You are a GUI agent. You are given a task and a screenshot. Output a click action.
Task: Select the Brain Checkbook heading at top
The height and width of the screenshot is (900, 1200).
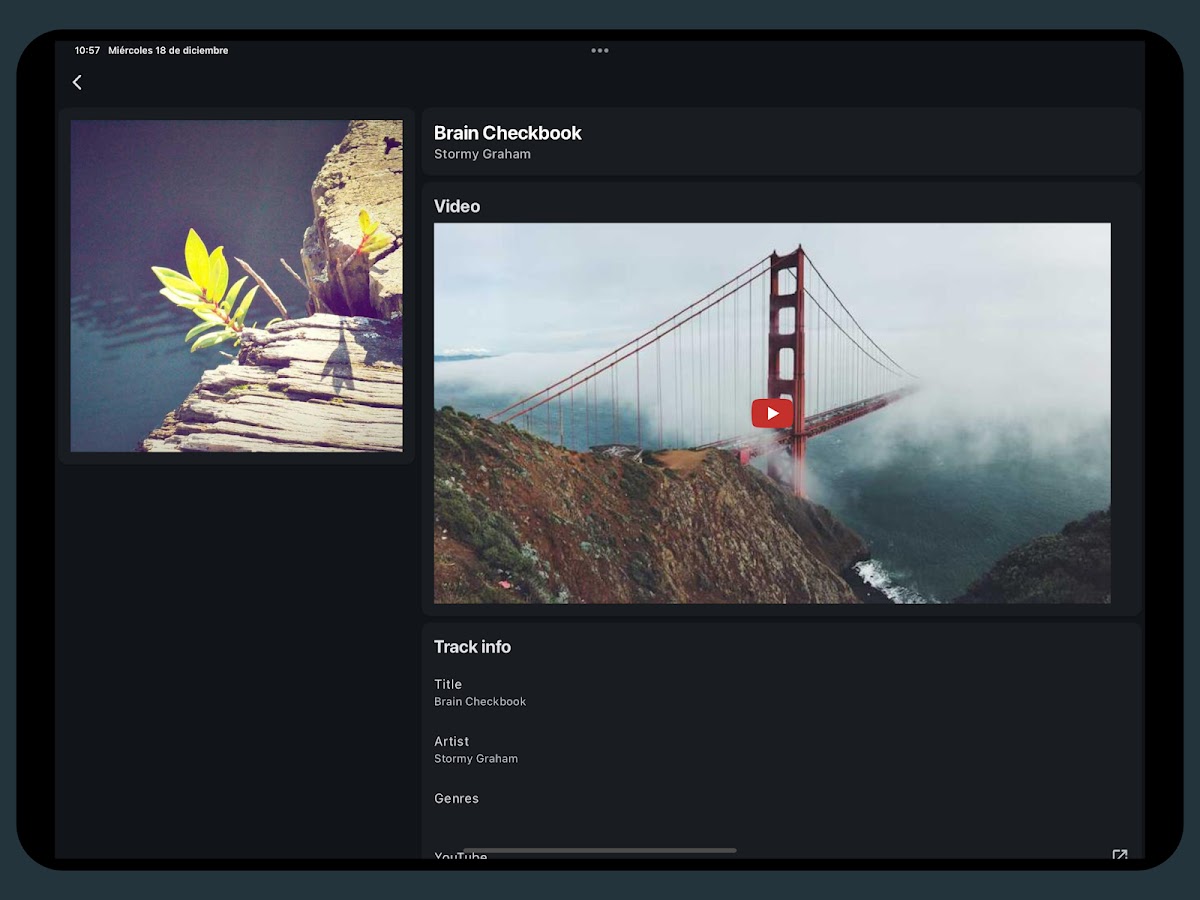(x=508, y=133)
